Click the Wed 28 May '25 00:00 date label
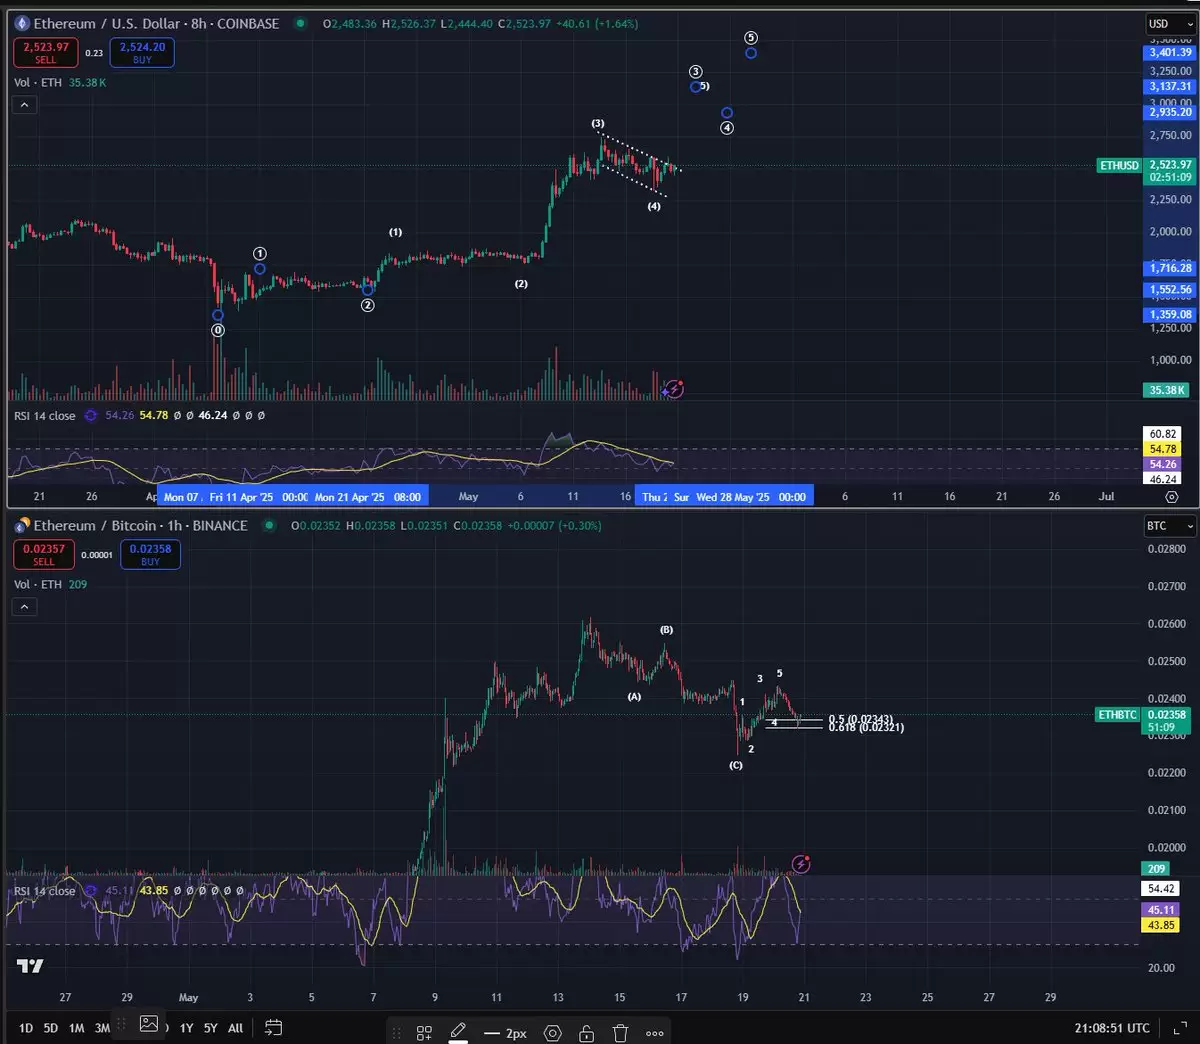 (752, 496)
